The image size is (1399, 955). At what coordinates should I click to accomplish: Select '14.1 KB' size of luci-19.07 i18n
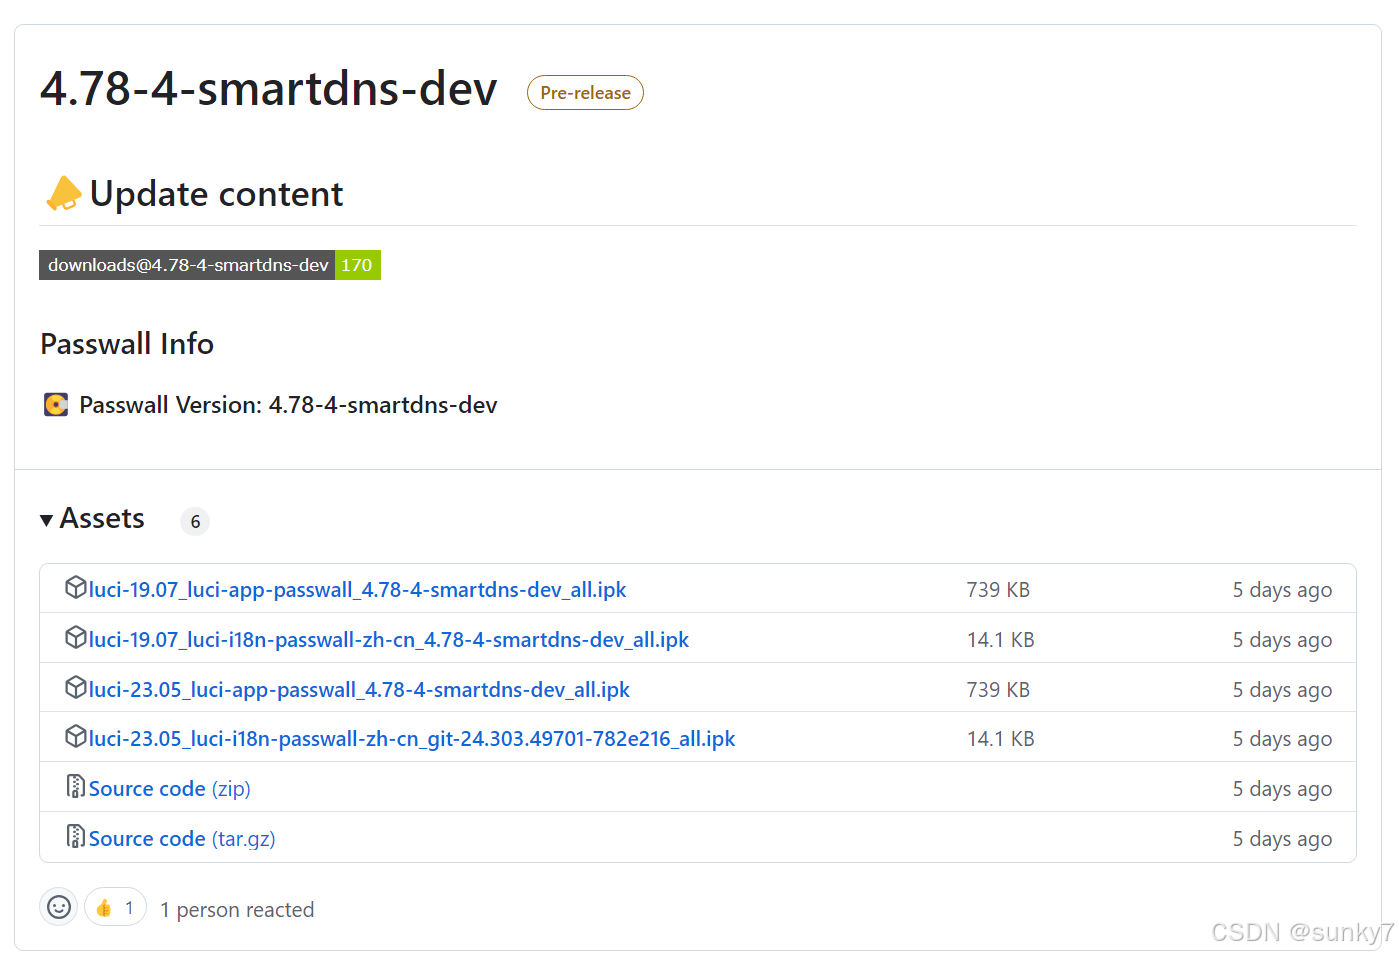[x=1001, y=640]
